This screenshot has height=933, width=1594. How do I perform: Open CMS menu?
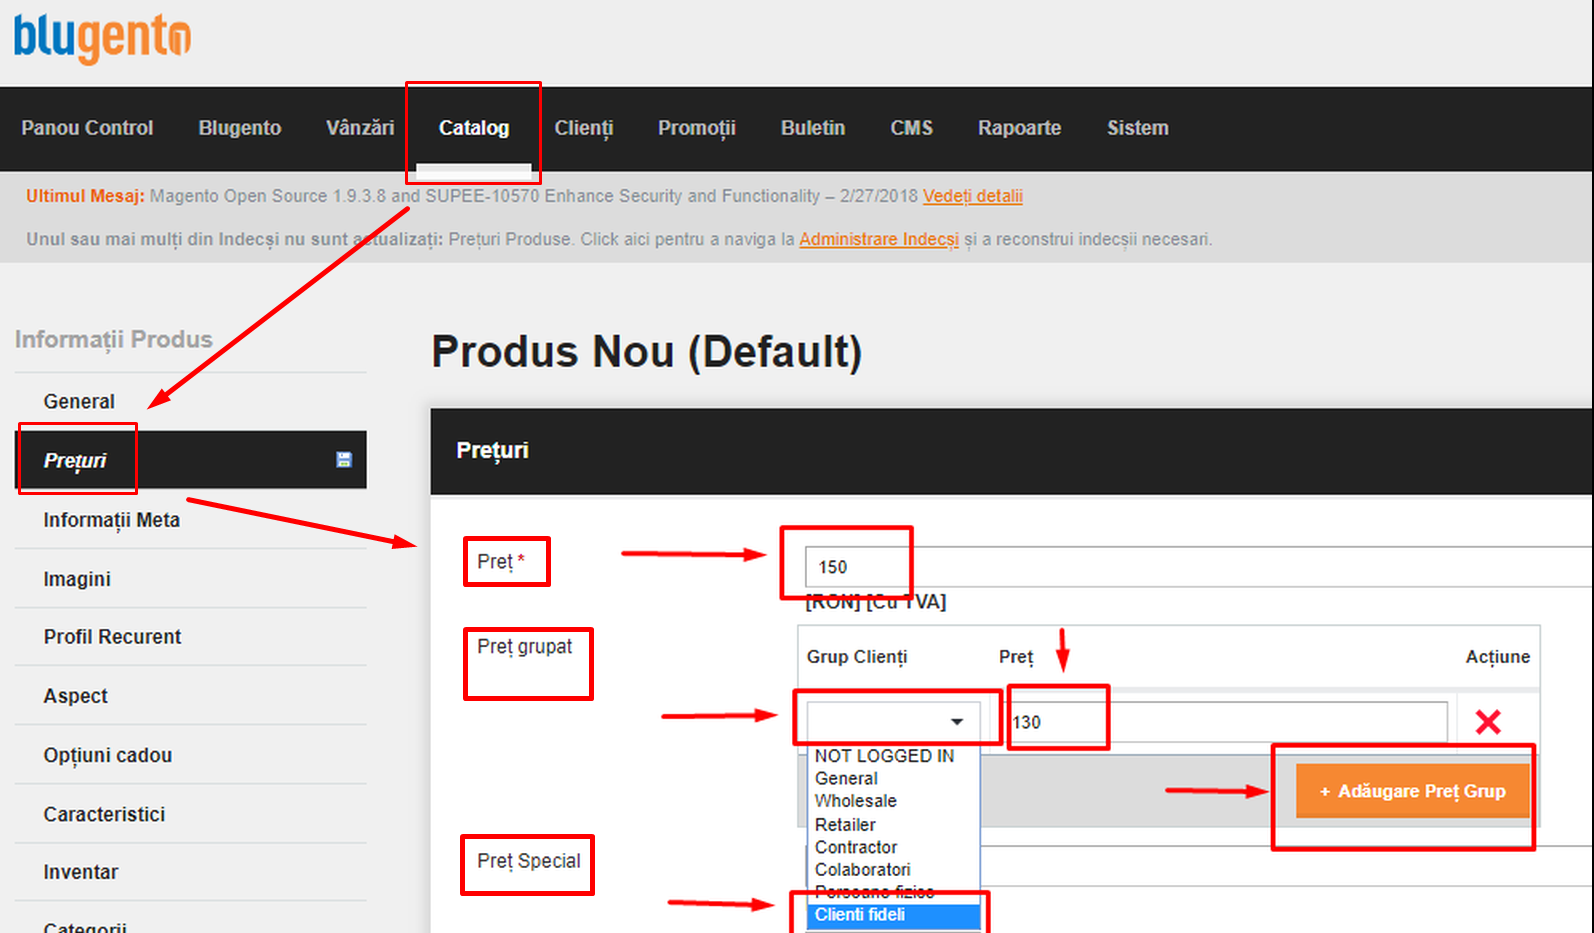pyautogui.click(x=912, y=128)
